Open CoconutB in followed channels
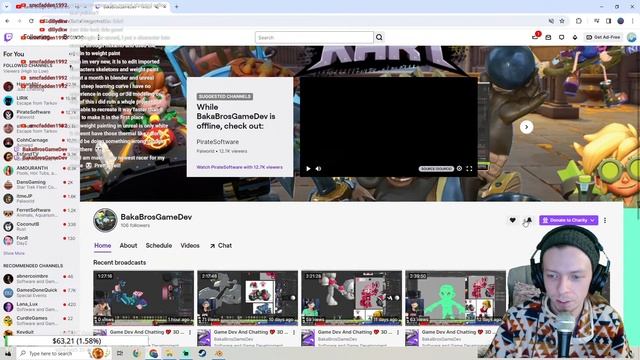The height and width of the screenshot is (360, 640). [x=40, y=227]
